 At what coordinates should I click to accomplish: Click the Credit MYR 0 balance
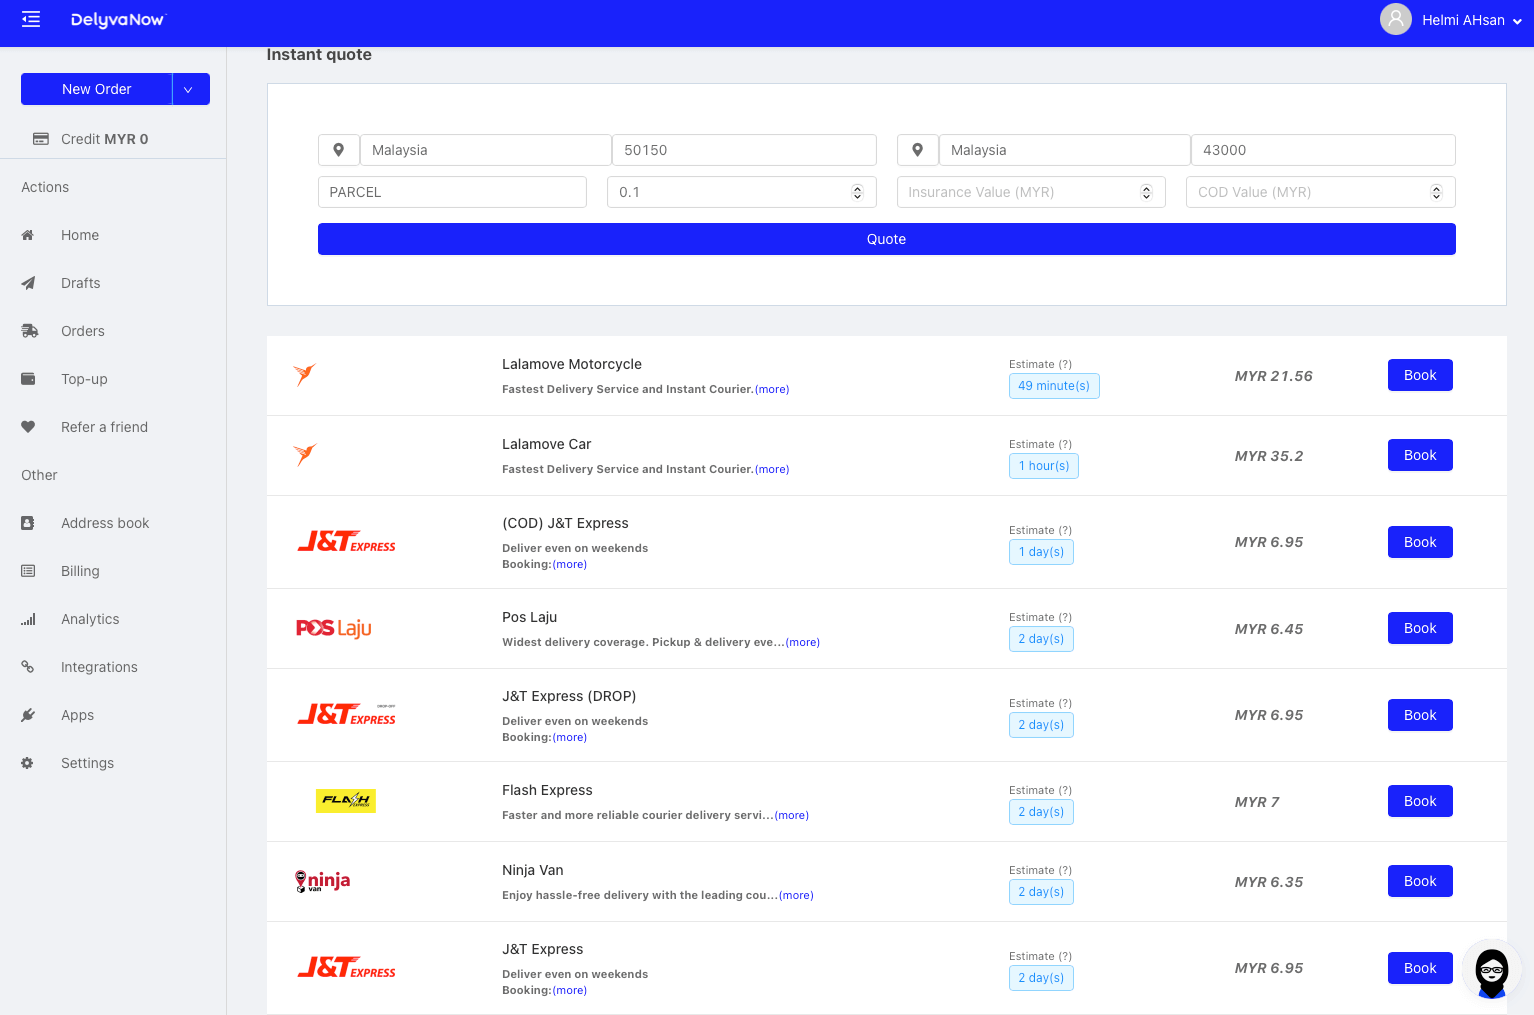tap(105, 139)
